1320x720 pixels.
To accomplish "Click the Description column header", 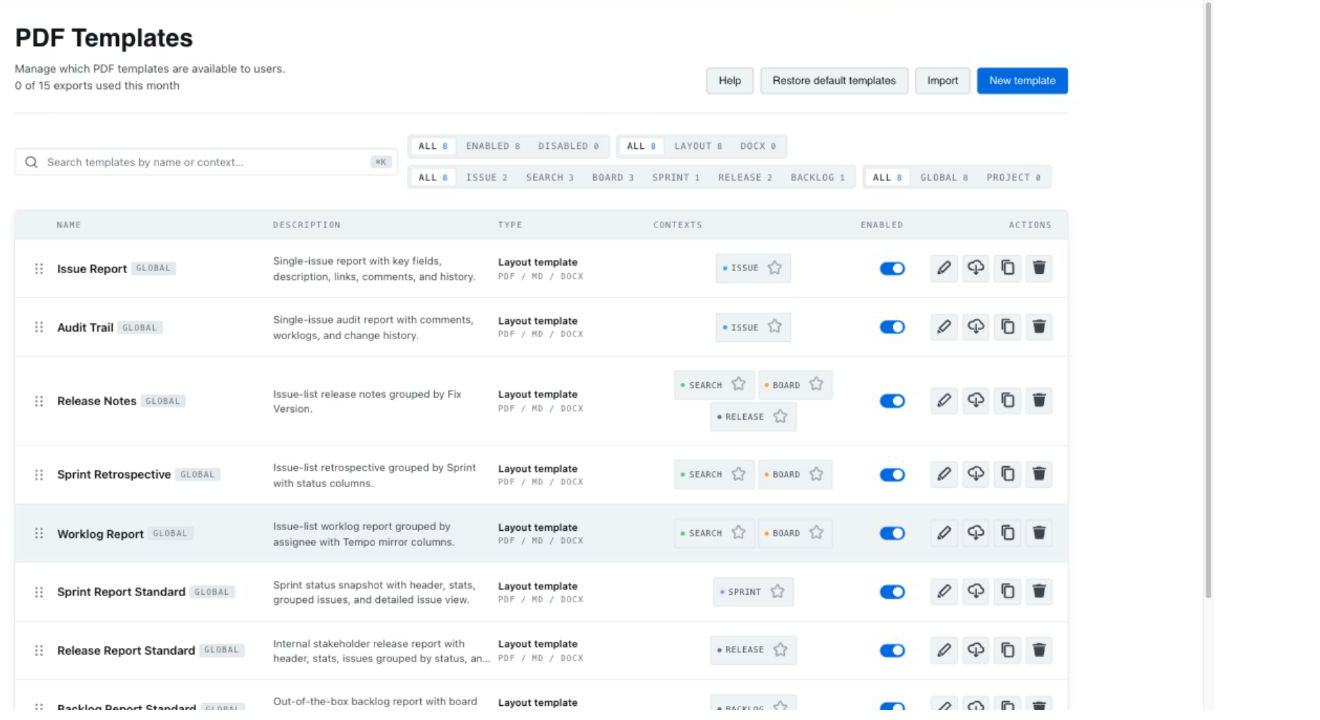I will click(307, 225).
